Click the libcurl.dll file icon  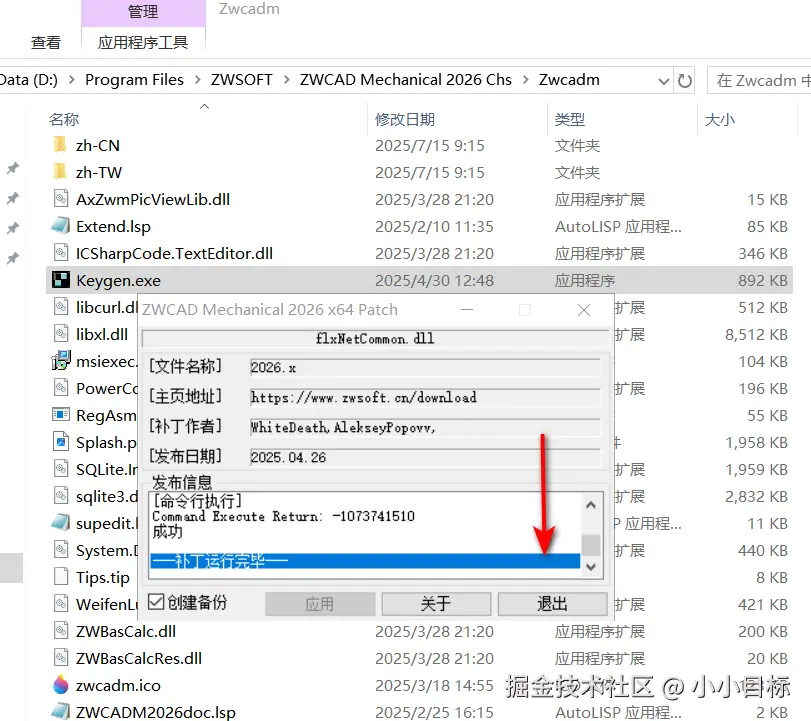coord(61,307)
